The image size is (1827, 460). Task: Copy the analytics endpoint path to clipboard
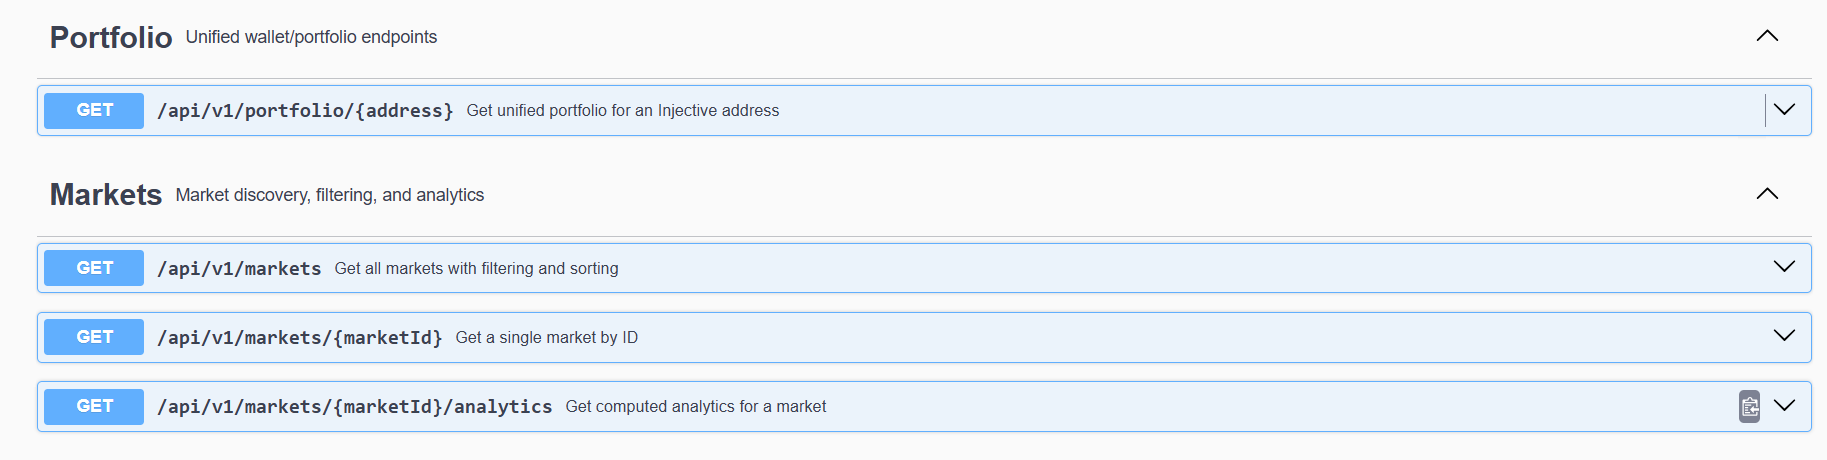pyautogui.click(x=1749, y=406)
